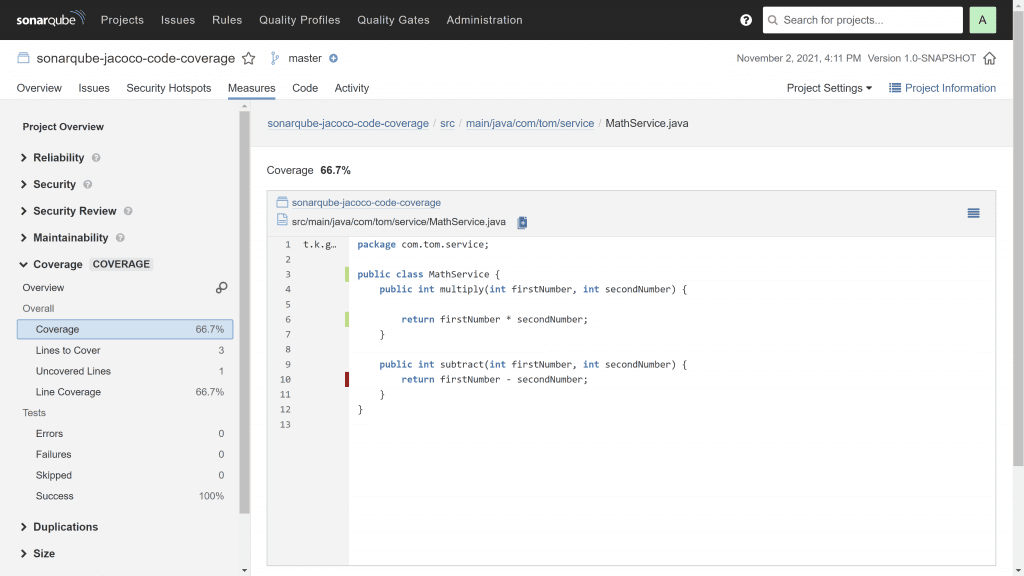
Task: Switch to the Issues project tab
Action: coord(94,88)
